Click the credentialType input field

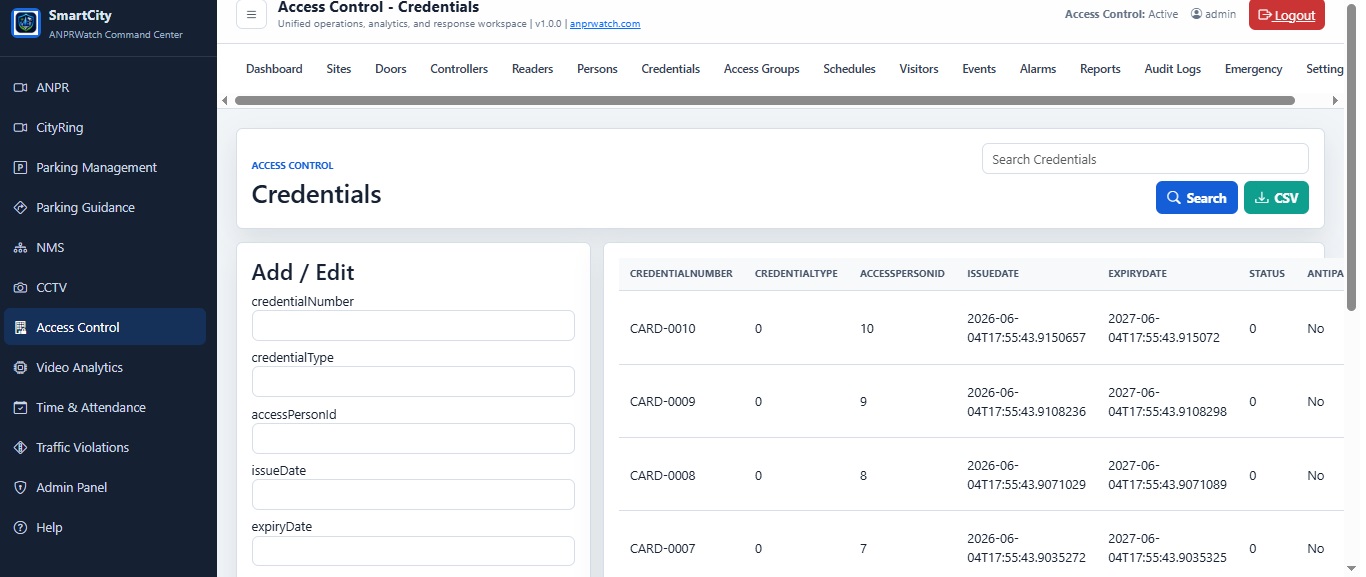coord(413,381)
